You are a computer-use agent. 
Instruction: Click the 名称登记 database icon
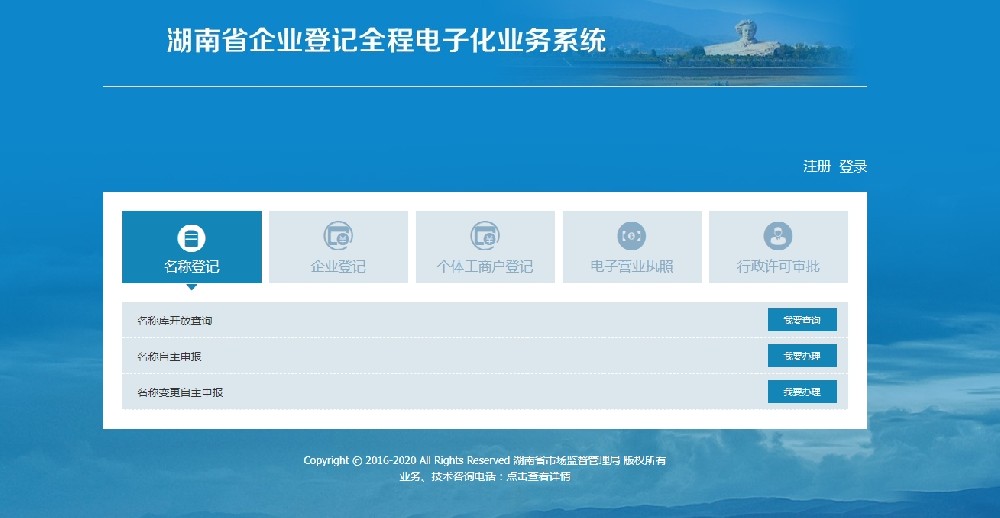(191, 237)
